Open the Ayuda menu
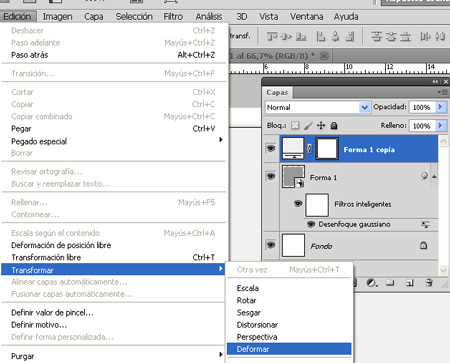 (346, 17)
